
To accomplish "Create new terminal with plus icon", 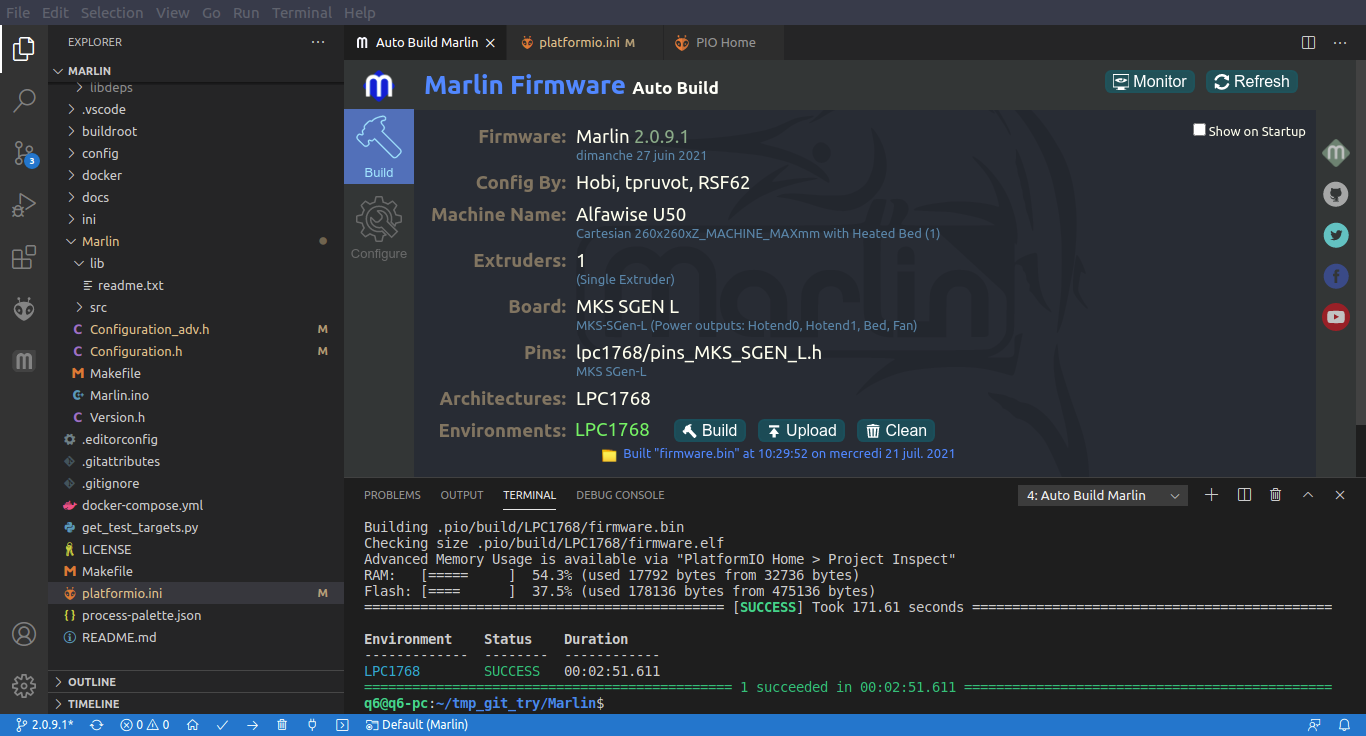I will pyautogui.click(x=1211, y=495).
